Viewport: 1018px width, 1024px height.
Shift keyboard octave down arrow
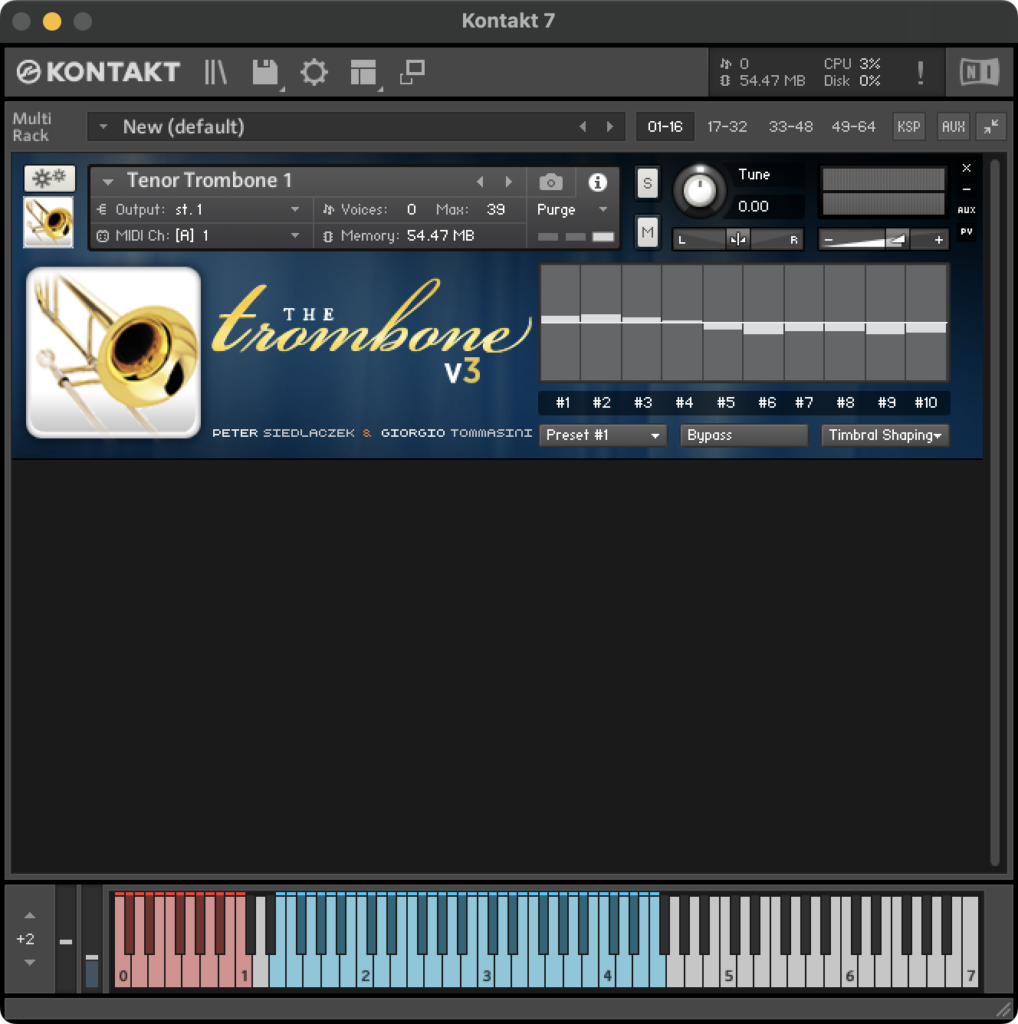(x=29, y=962)
